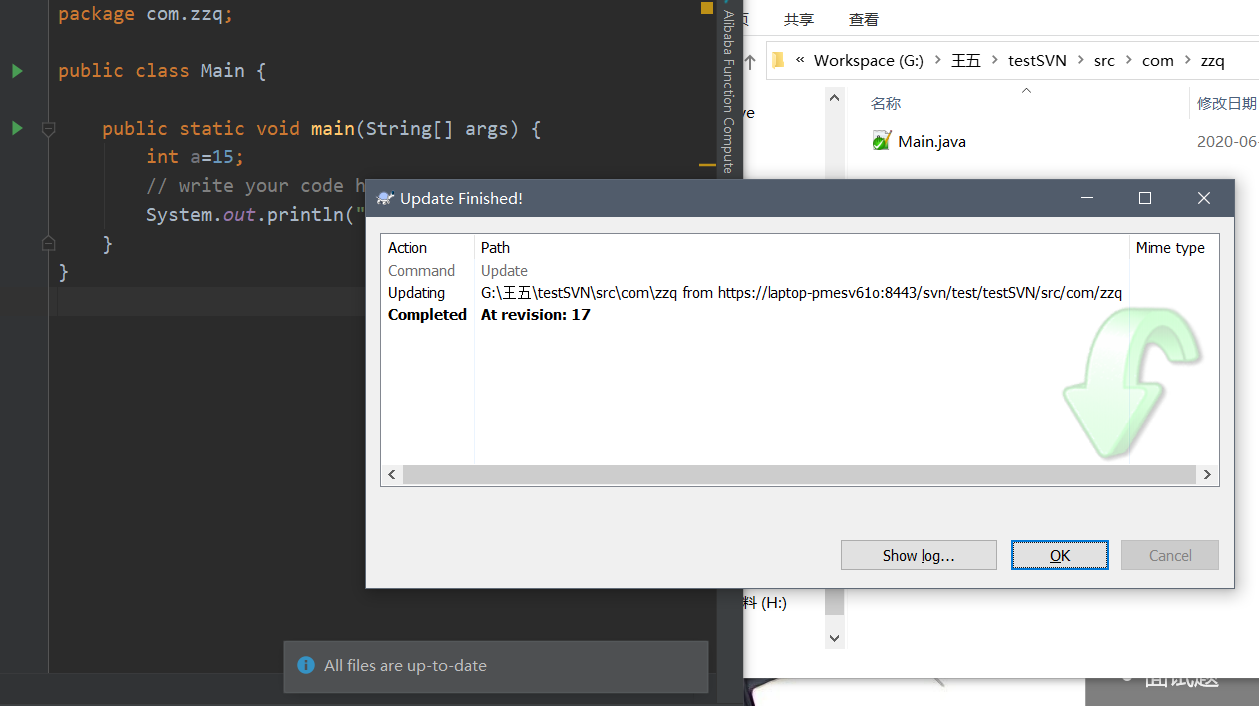
Task: Sort files by 修改日期 column
Action: pos(1227,104)
